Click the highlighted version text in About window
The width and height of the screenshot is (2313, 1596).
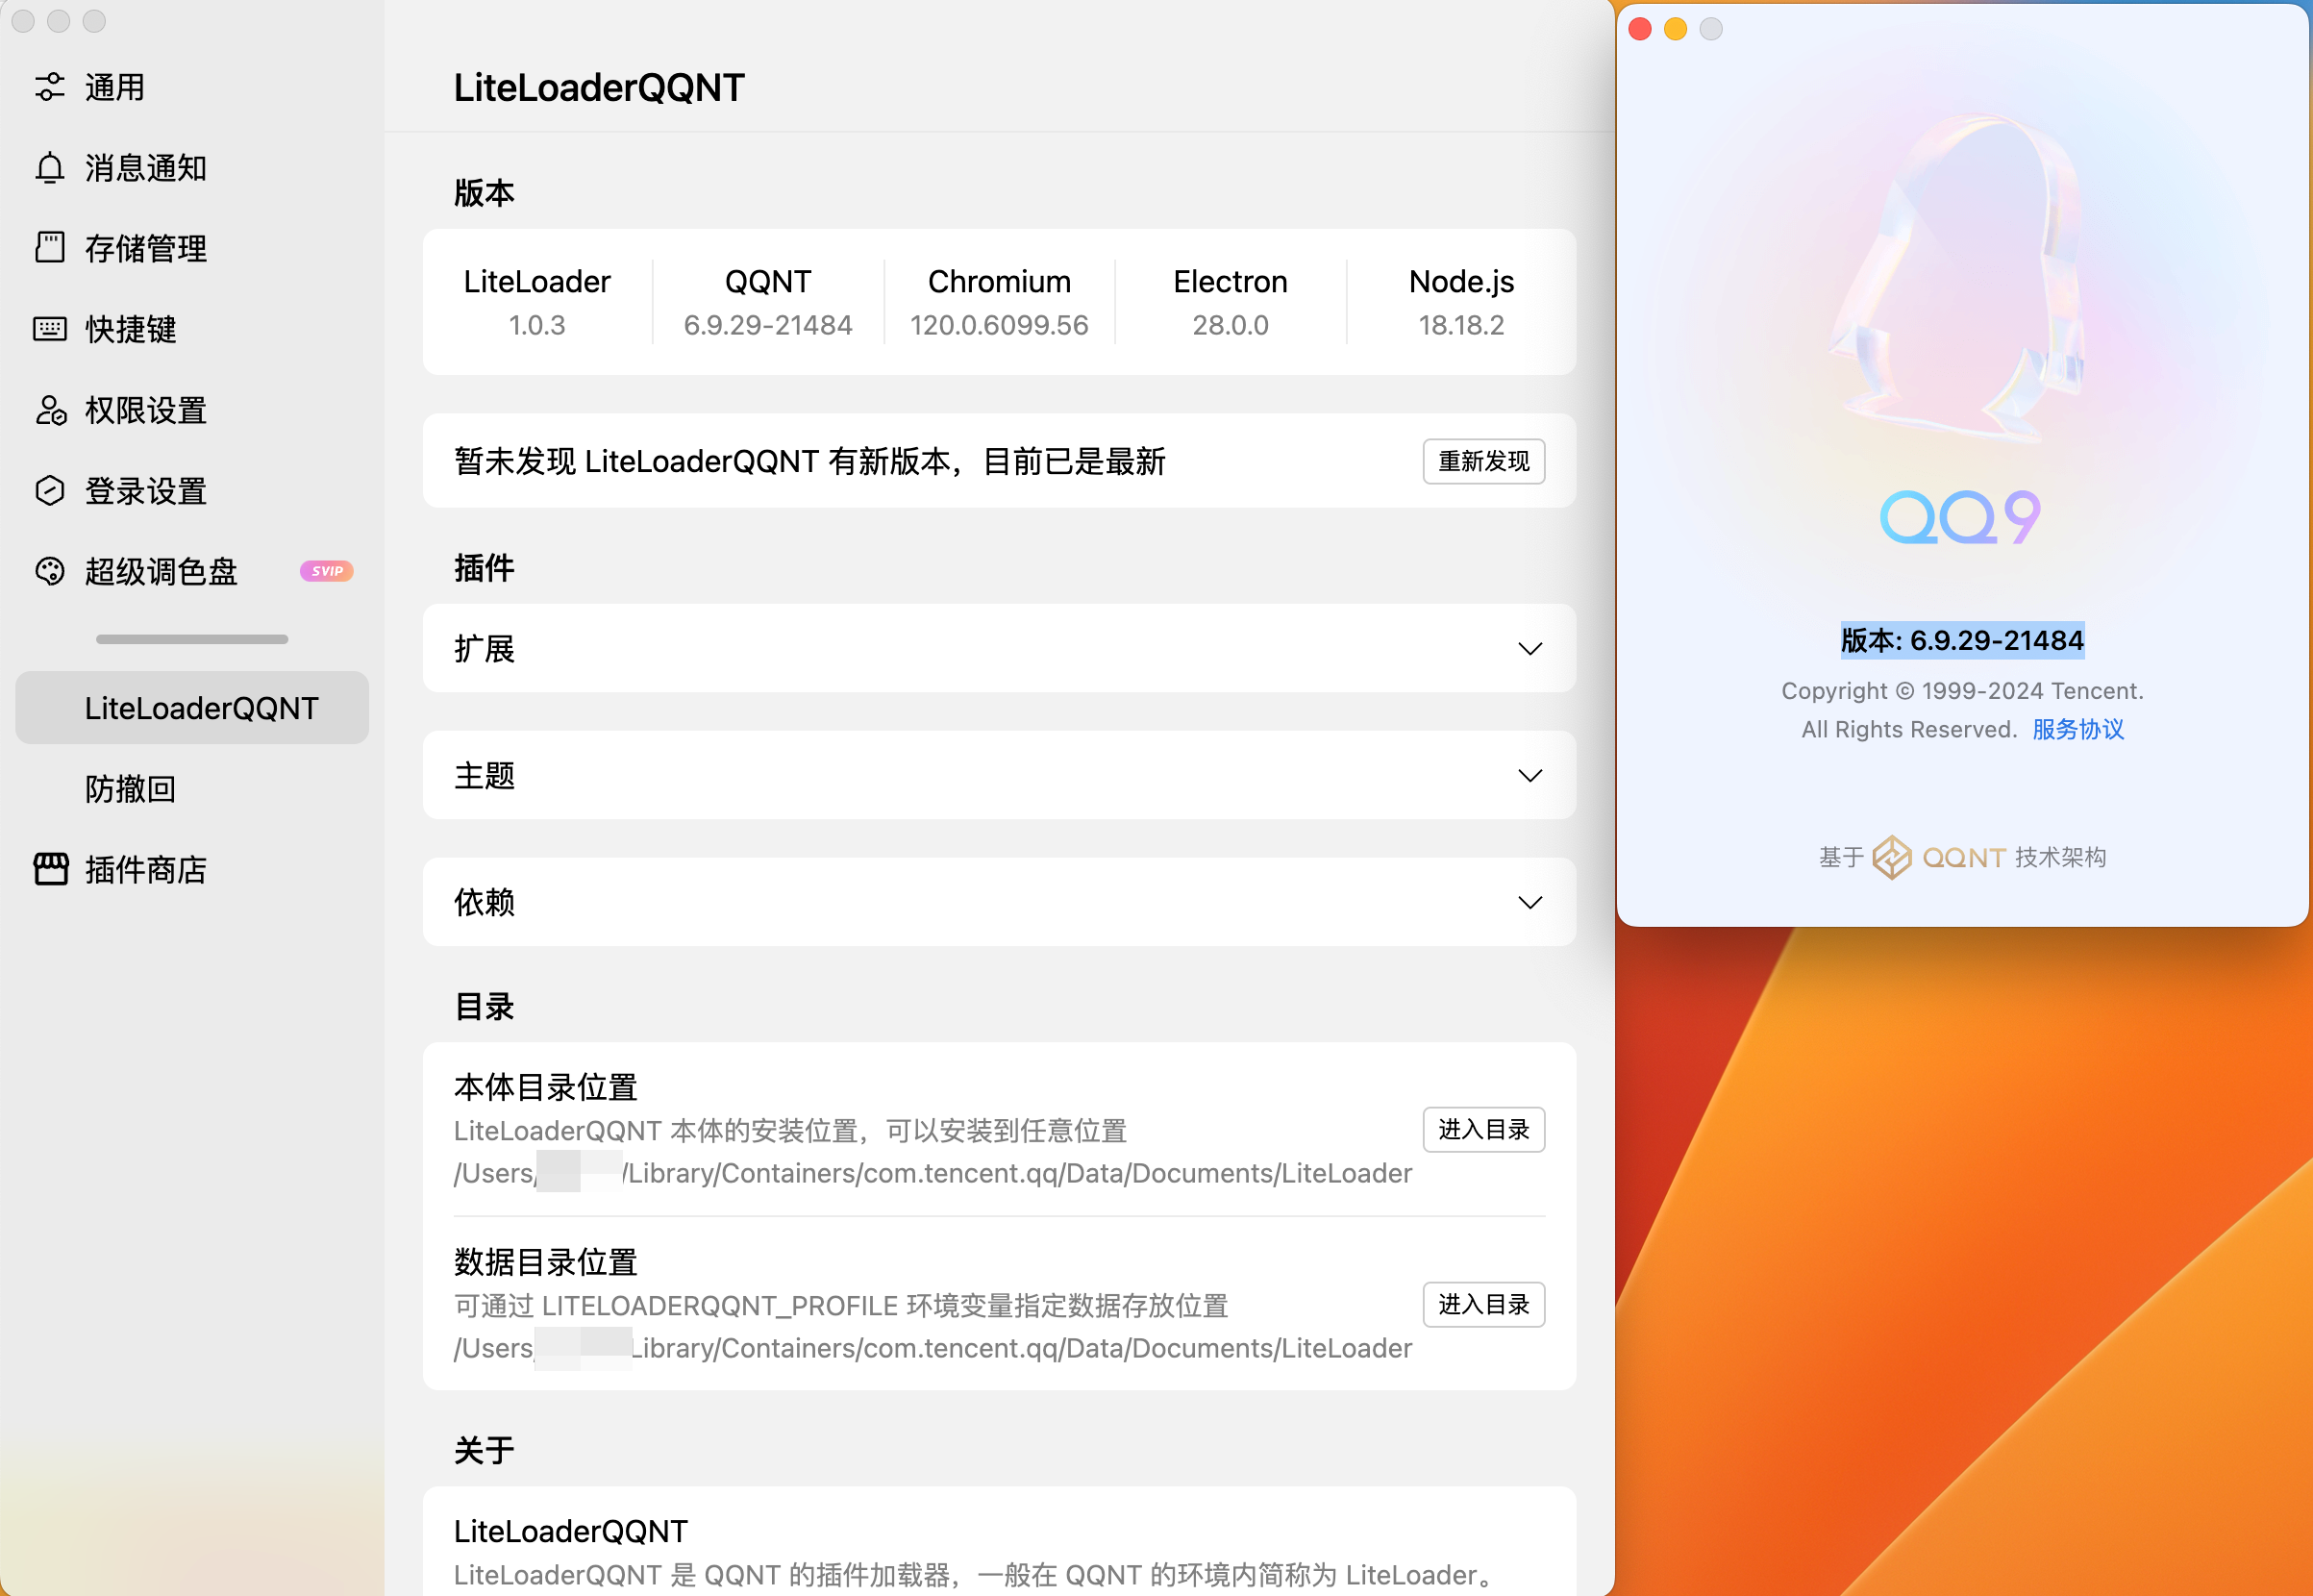pos(1961,640)
